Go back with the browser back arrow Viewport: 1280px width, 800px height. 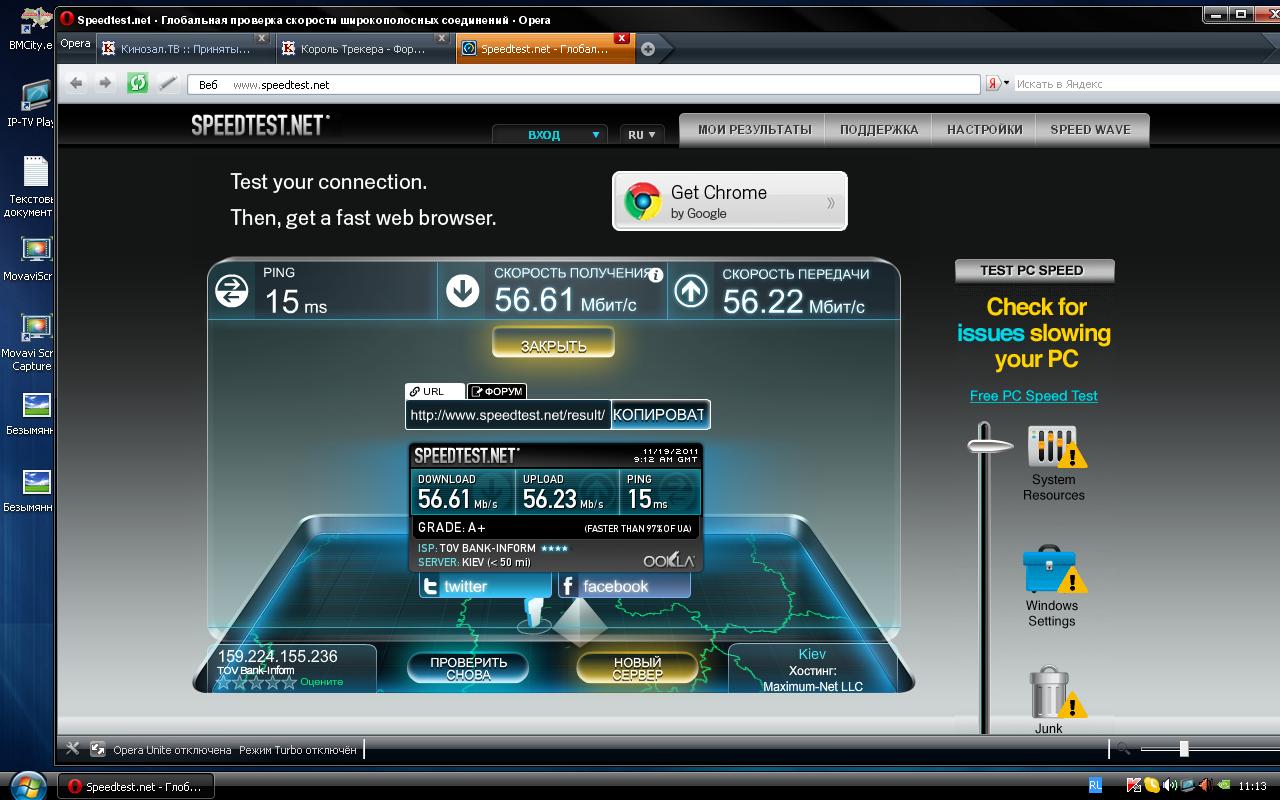[x=76, y=84]
